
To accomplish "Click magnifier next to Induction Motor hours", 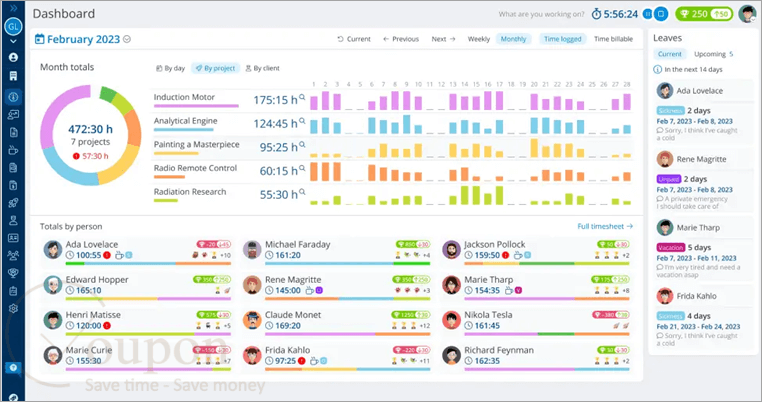I will point(302,97).
